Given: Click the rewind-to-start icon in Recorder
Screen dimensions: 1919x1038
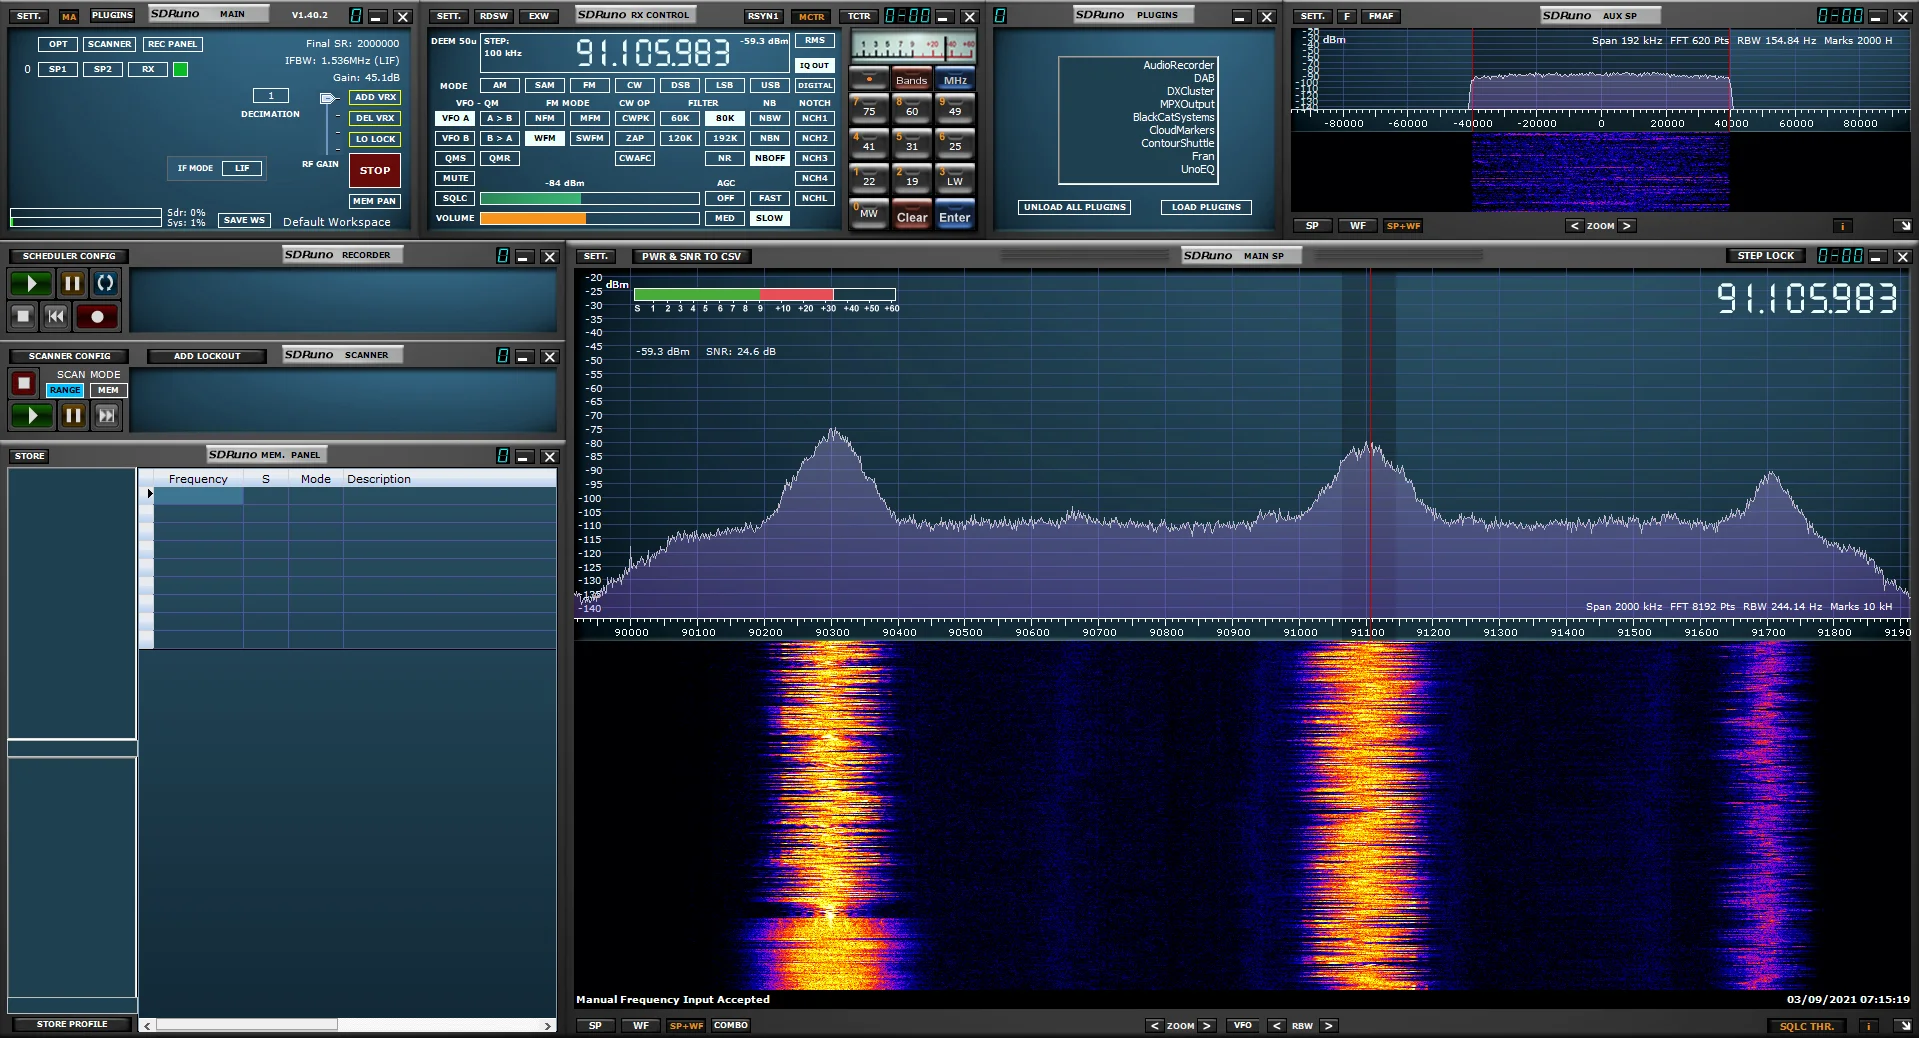Looking at the screenshot, I should pyautogui.click(x=57, y=317).
